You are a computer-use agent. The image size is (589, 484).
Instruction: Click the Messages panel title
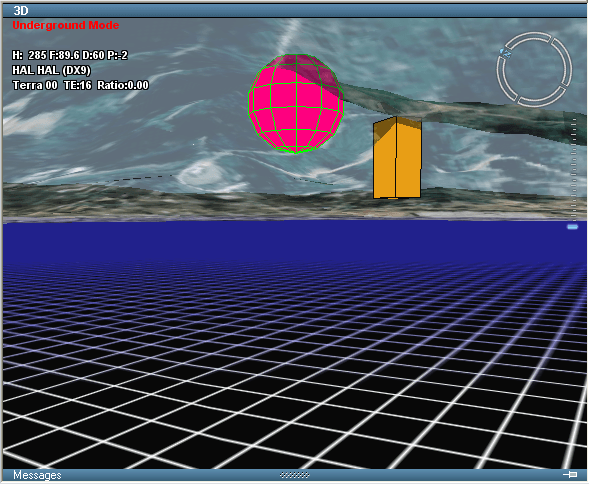pos(37,475)
